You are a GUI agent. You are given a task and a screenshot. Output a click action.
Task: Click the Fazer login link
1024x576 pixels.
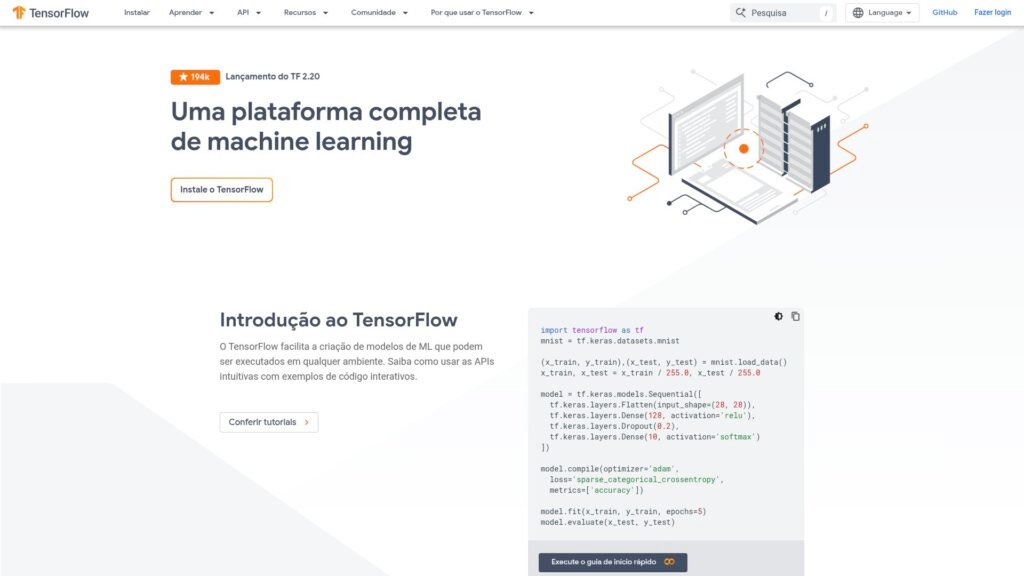(x=992, y=13)
